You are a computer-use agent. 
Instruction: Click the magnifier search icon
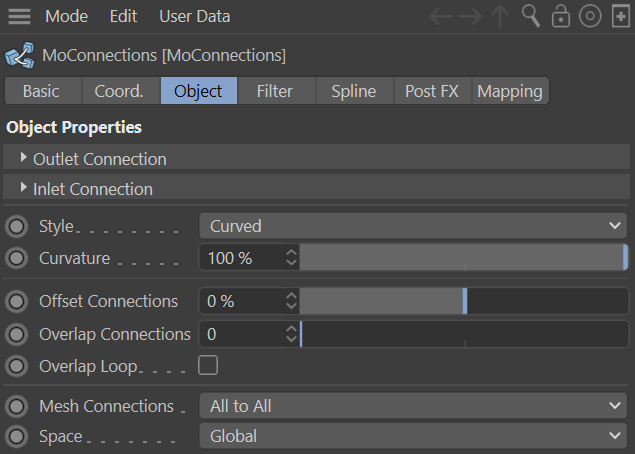[x=531, y=17]
